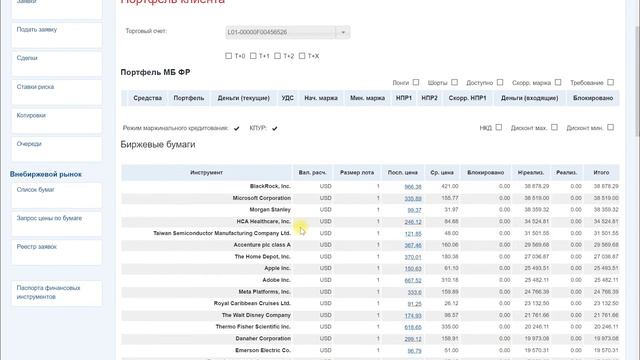
Task: Sort by Размер лота column header
Action: [x=357, y=173]
